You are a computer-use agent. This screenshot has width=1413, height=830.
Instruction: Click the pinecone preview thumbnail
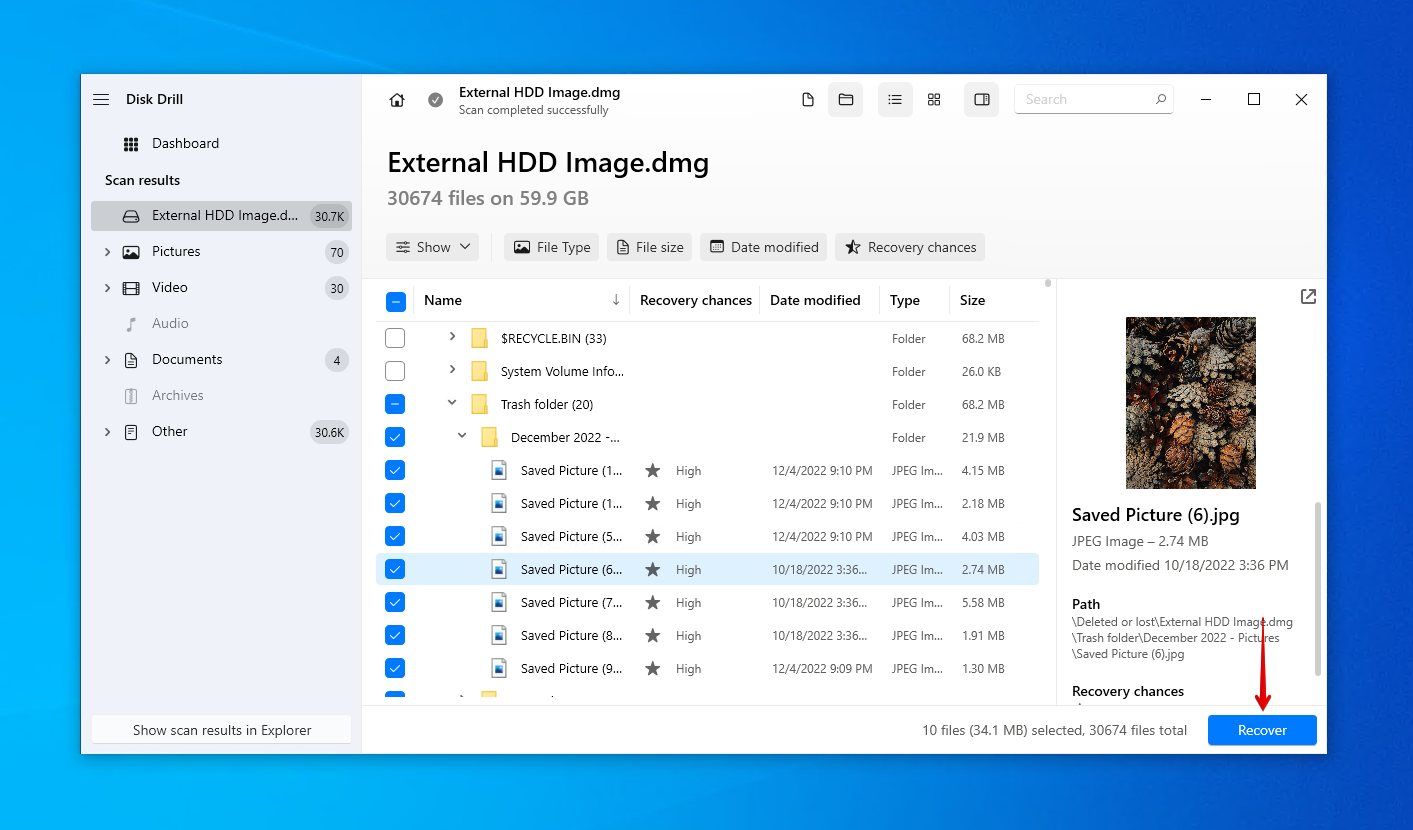tap(1190, 403)
